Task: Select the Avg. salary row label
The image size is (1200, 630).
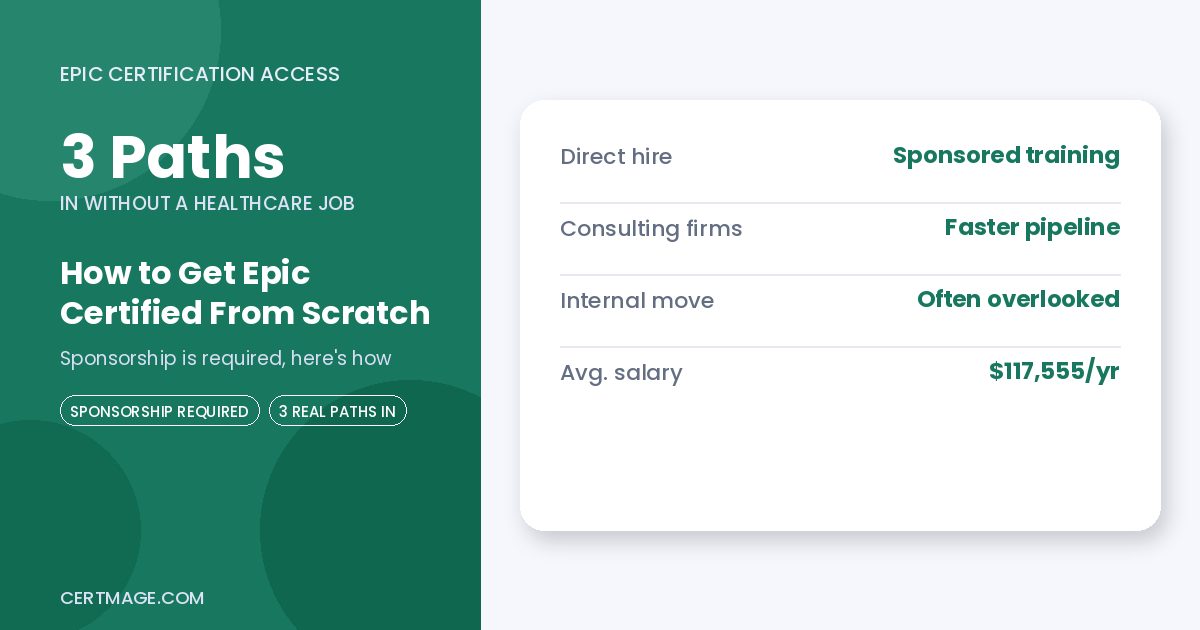Action: (621, 373)
